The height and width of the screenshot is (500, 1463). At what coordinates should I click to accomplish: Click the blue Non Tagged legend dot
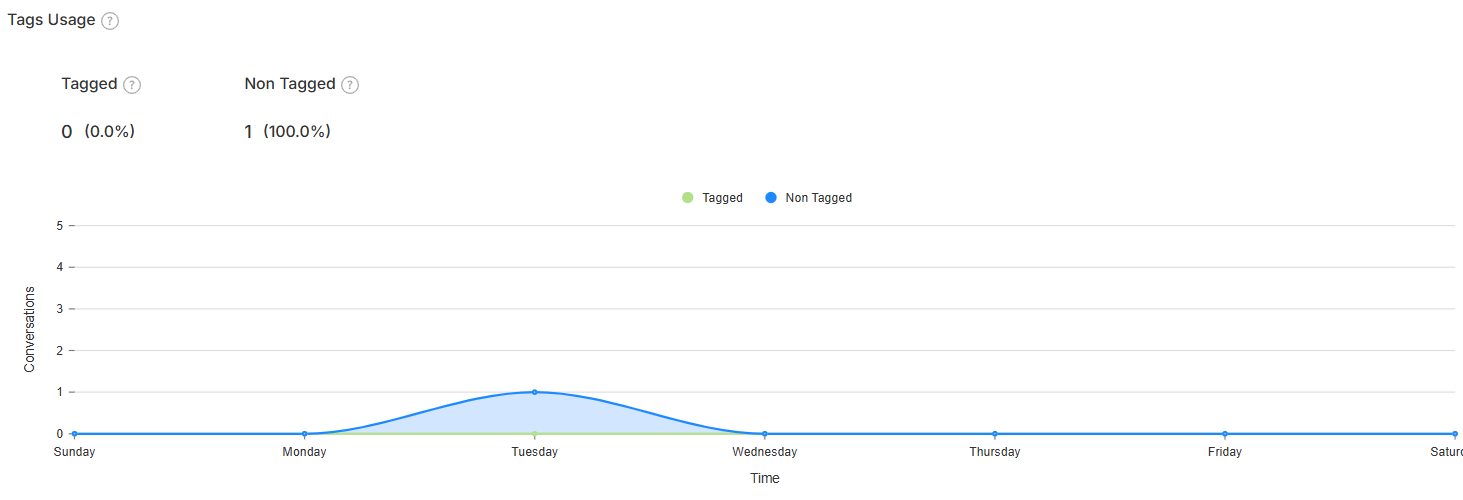coord(770,198)
